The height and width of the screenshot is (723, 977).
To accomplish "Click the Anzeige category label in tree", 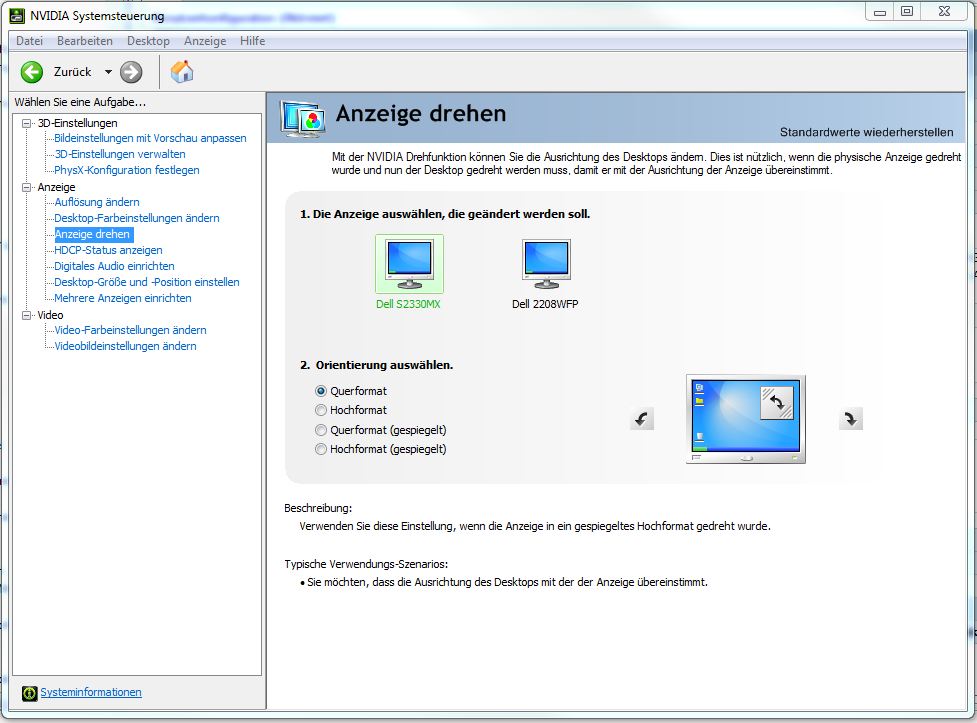I will point(56,187).
